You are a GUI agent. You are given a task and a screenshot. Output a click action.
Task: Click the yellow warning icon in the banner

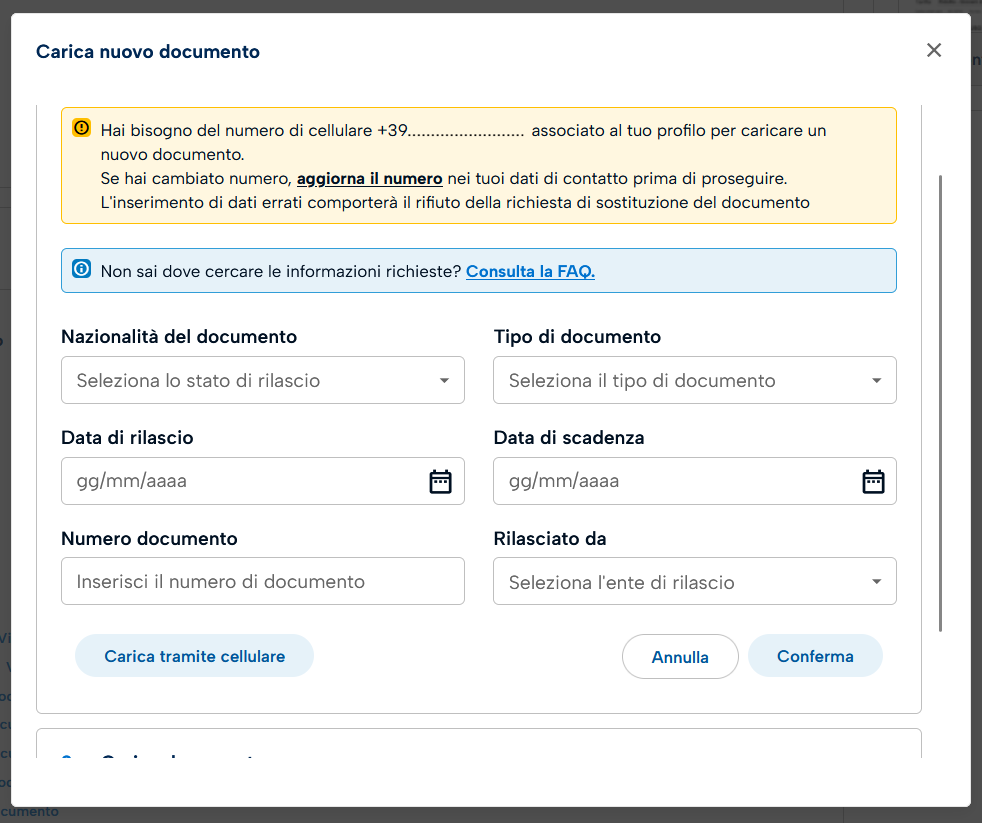82,128
